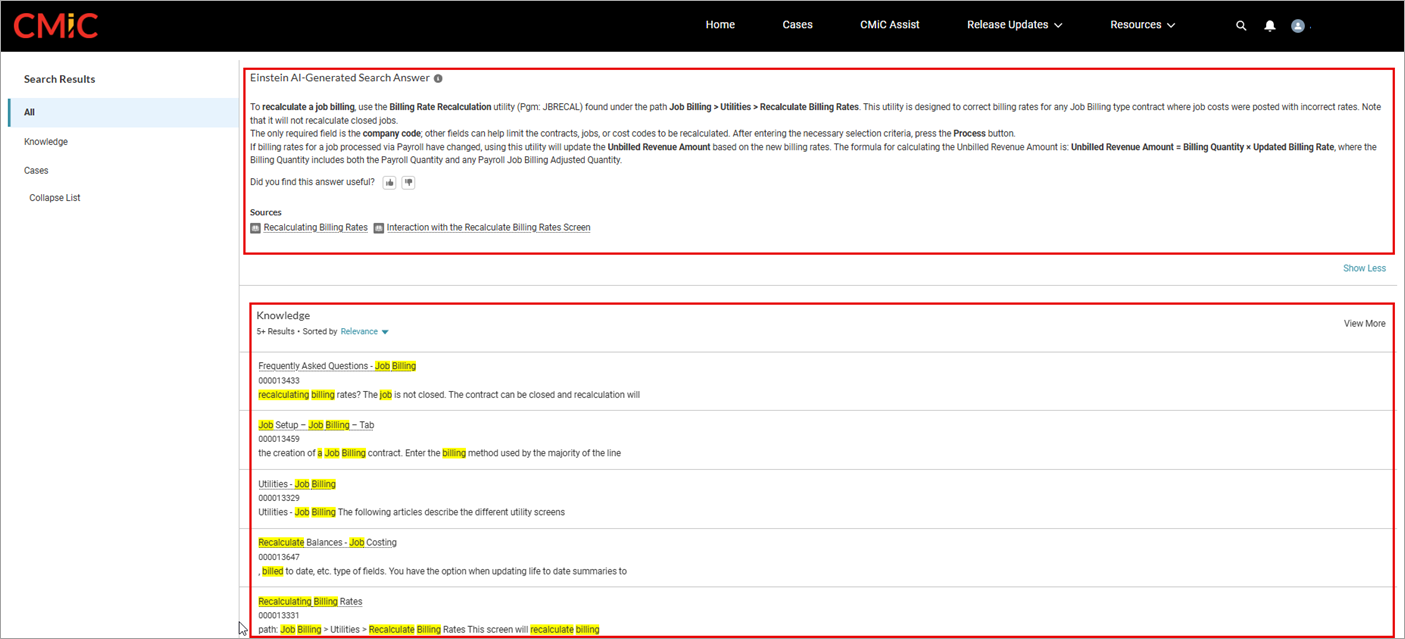This screenshot has width=1405, height=639.
Task: Click Show Less under the AI answer
Action: click(1364, 268)
